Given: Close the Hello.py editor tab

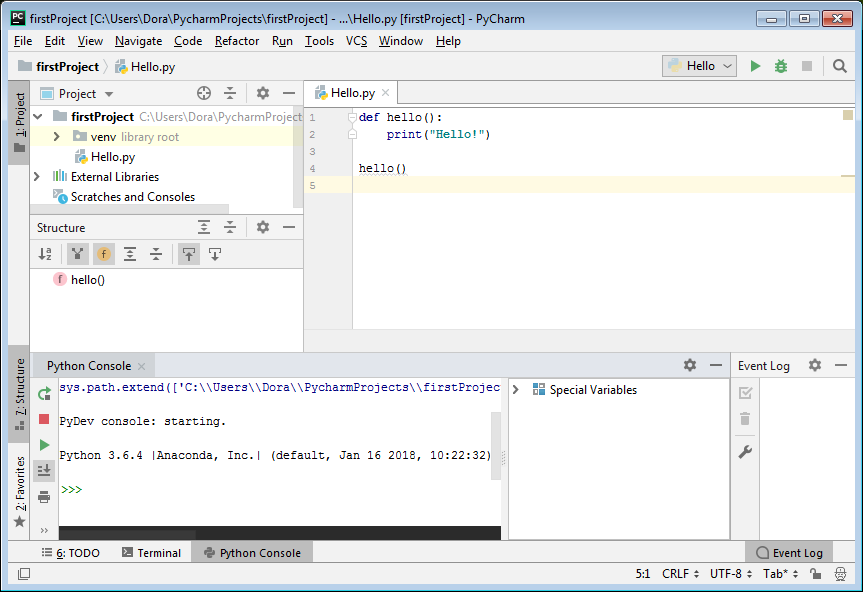Looking at the screenshot, I should click(386, 92).
